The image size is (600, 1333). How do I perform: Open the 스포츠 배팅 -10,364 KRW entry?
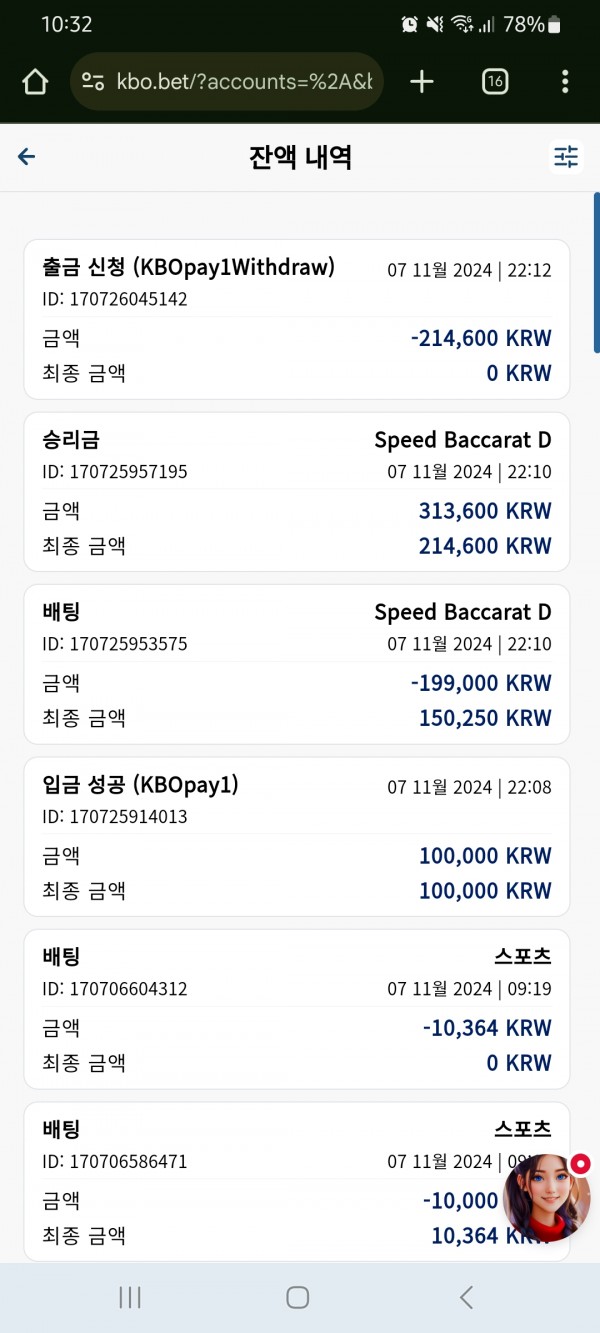(297, 1009)
